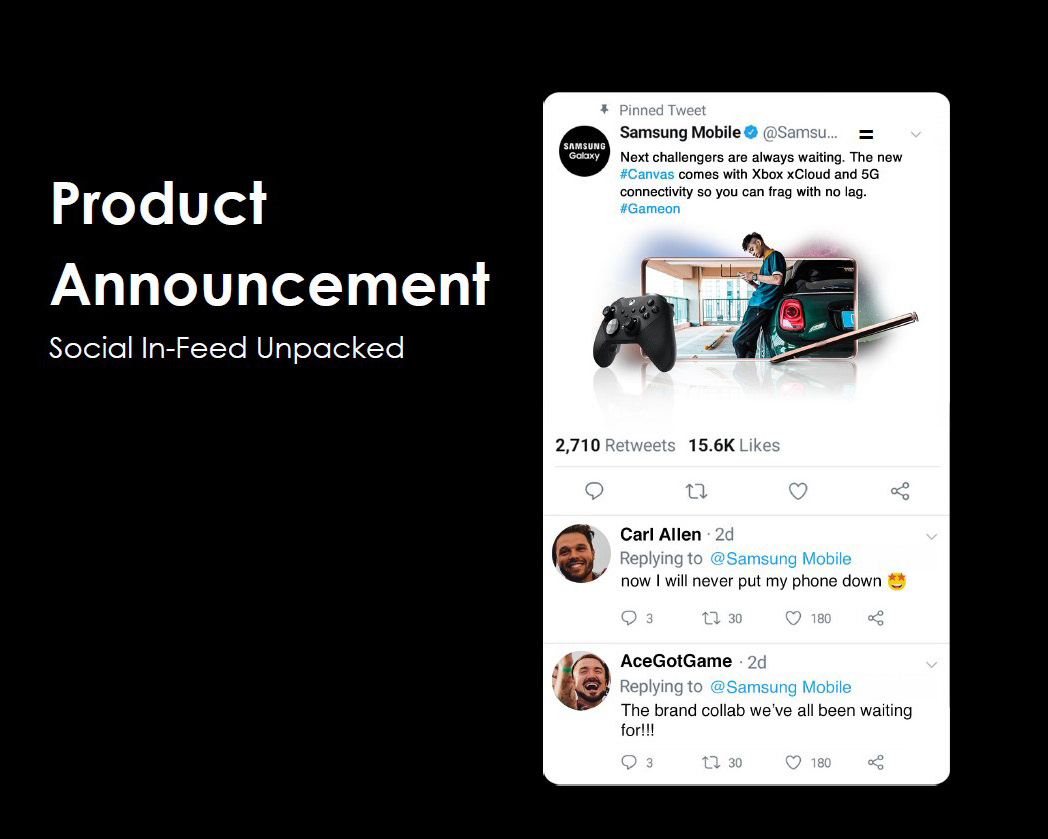Open Samsung Galaxy profile avatar
1048x839 pixels.
point(584,152)
